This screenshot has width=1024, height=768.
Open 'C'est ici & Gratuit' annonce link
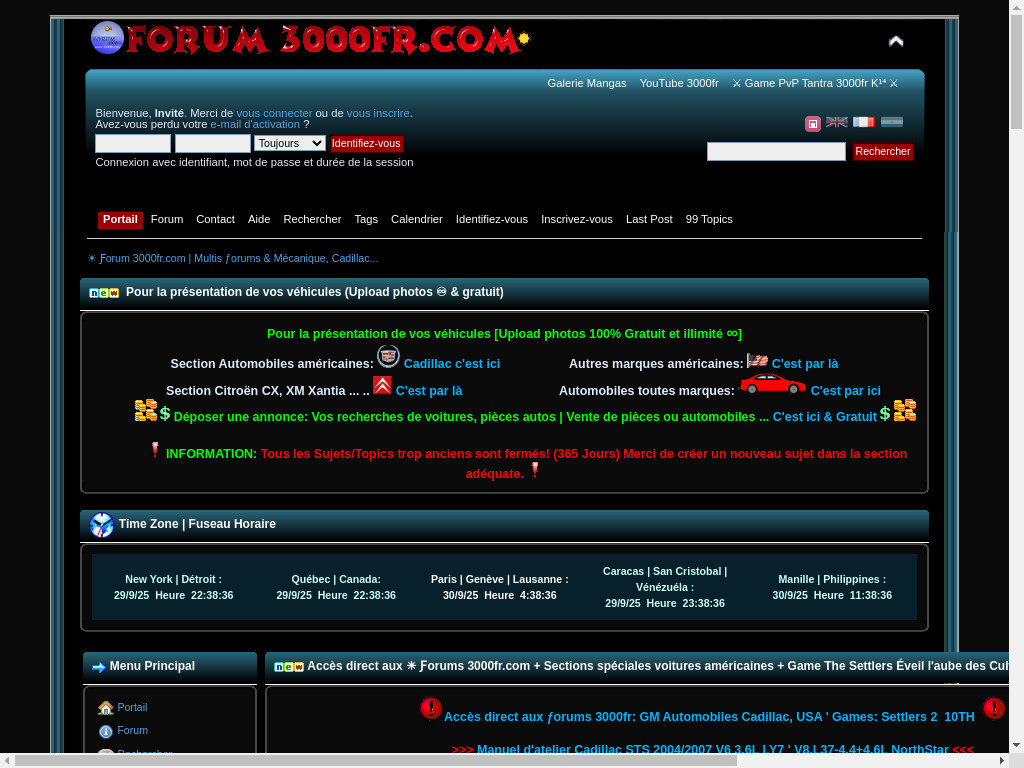click(824, 417)
